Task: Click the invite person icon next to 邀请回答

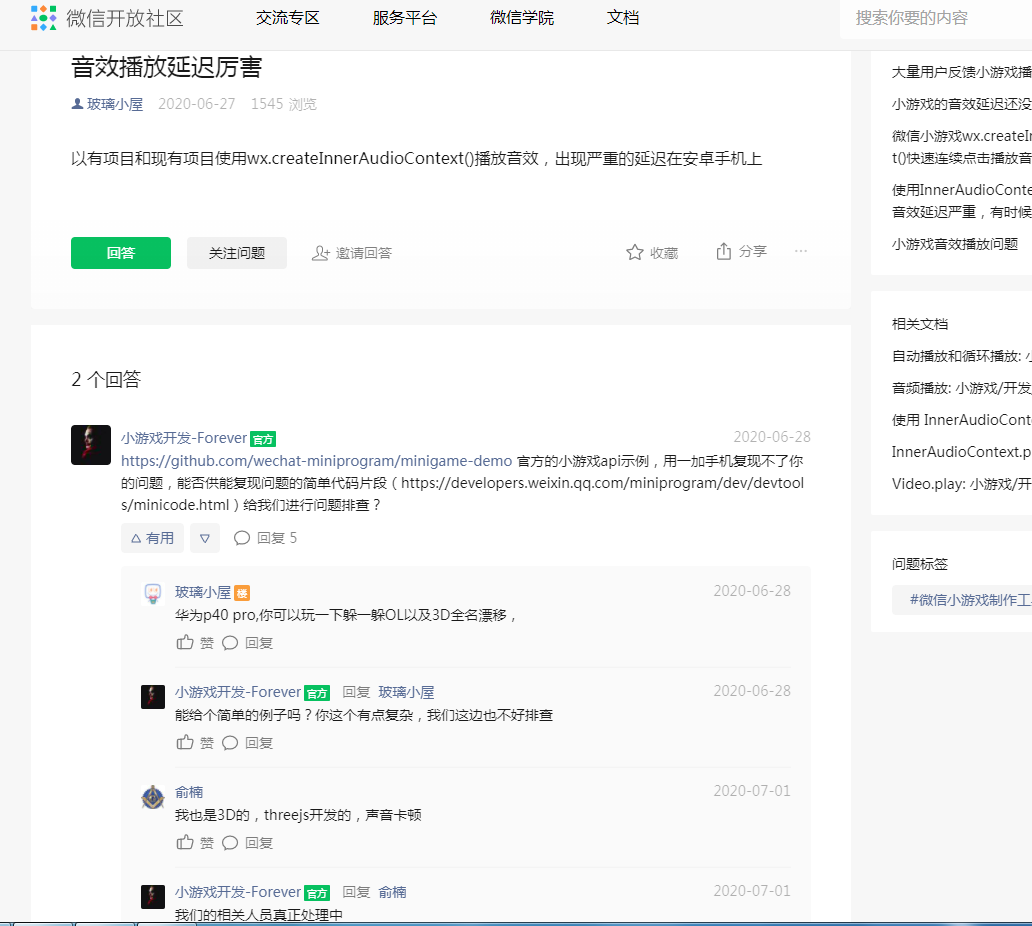Action: pos(321,253)
